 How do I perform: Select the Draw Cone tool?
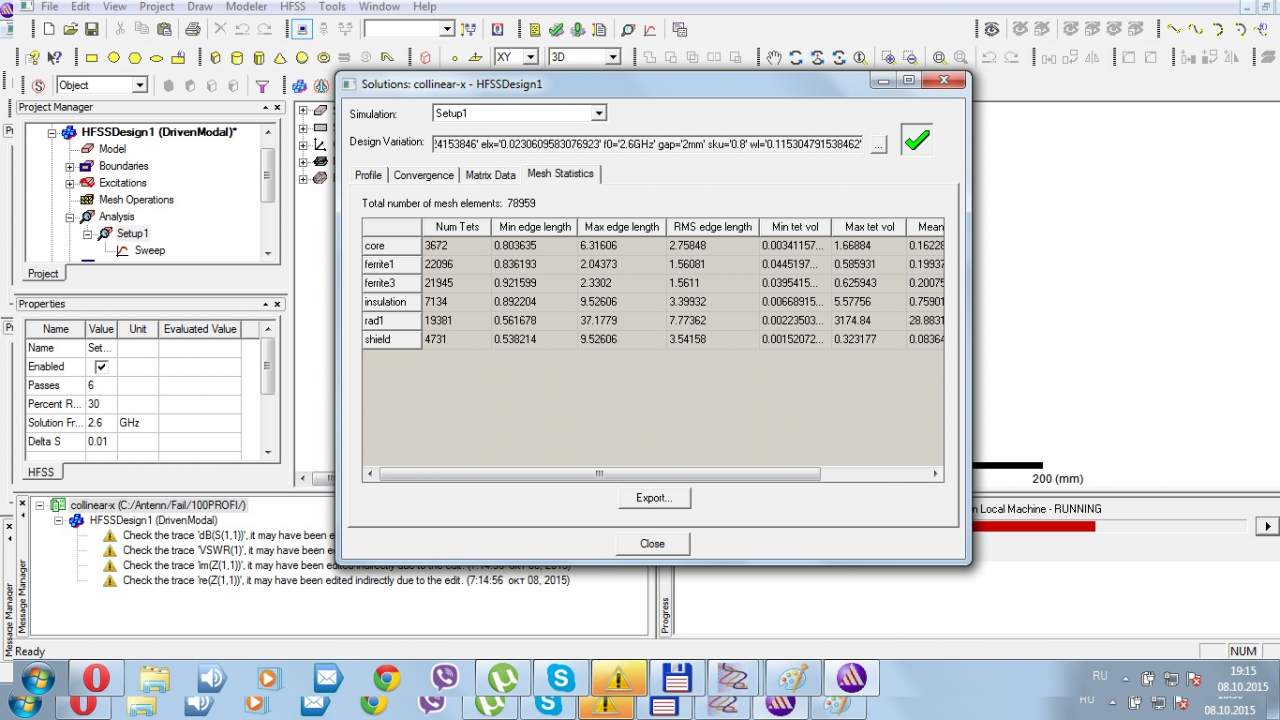(x=282, y=58)
